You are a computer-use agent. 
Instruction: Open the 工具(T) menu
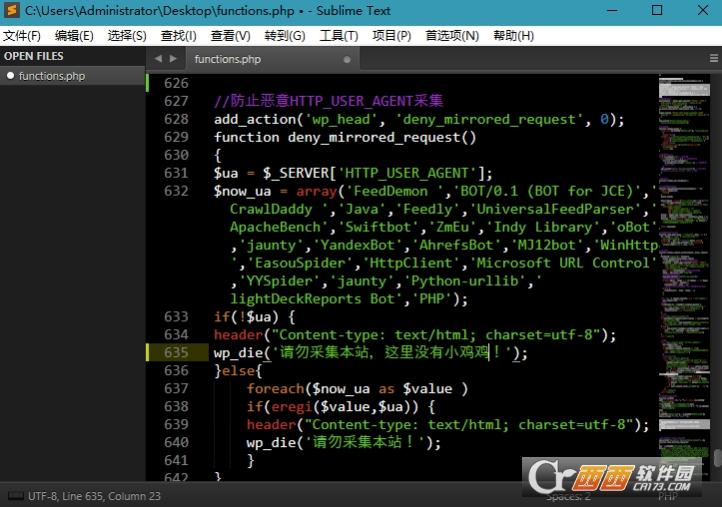coord(338,35)
